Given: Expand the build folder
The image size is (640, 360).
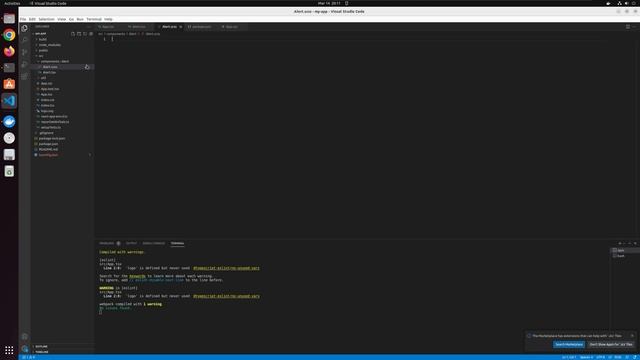Looking at the screenshot, I should click(42, 40).
